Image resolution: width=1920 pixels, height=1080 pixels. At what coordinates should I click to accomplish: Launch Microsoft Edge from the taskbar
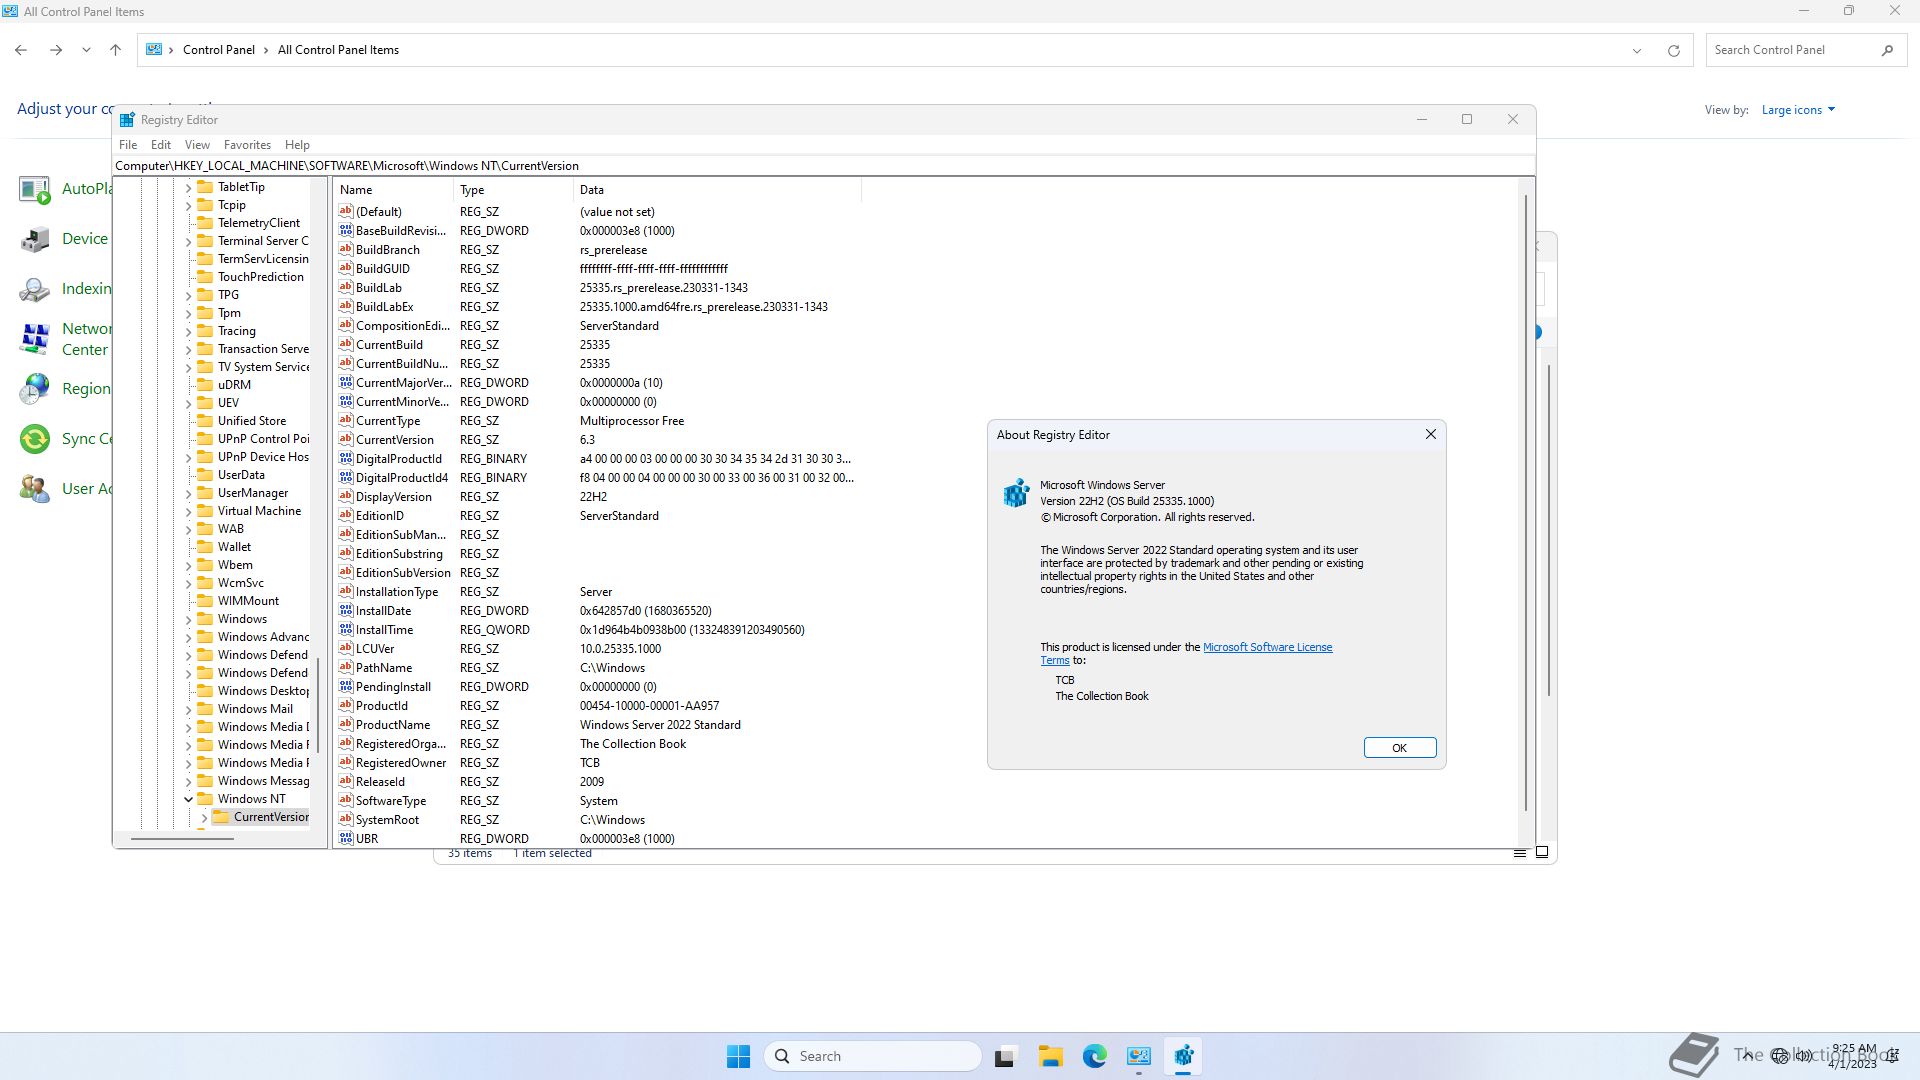click(1094, 1056)
